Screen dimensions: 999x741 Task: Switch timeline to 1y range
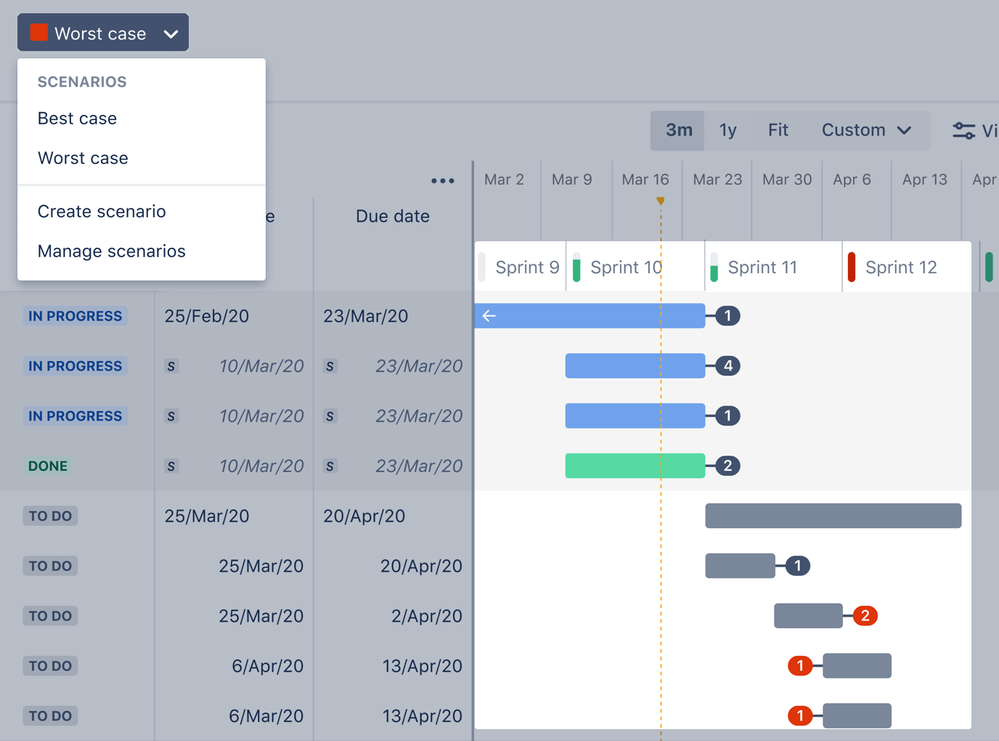728,130
